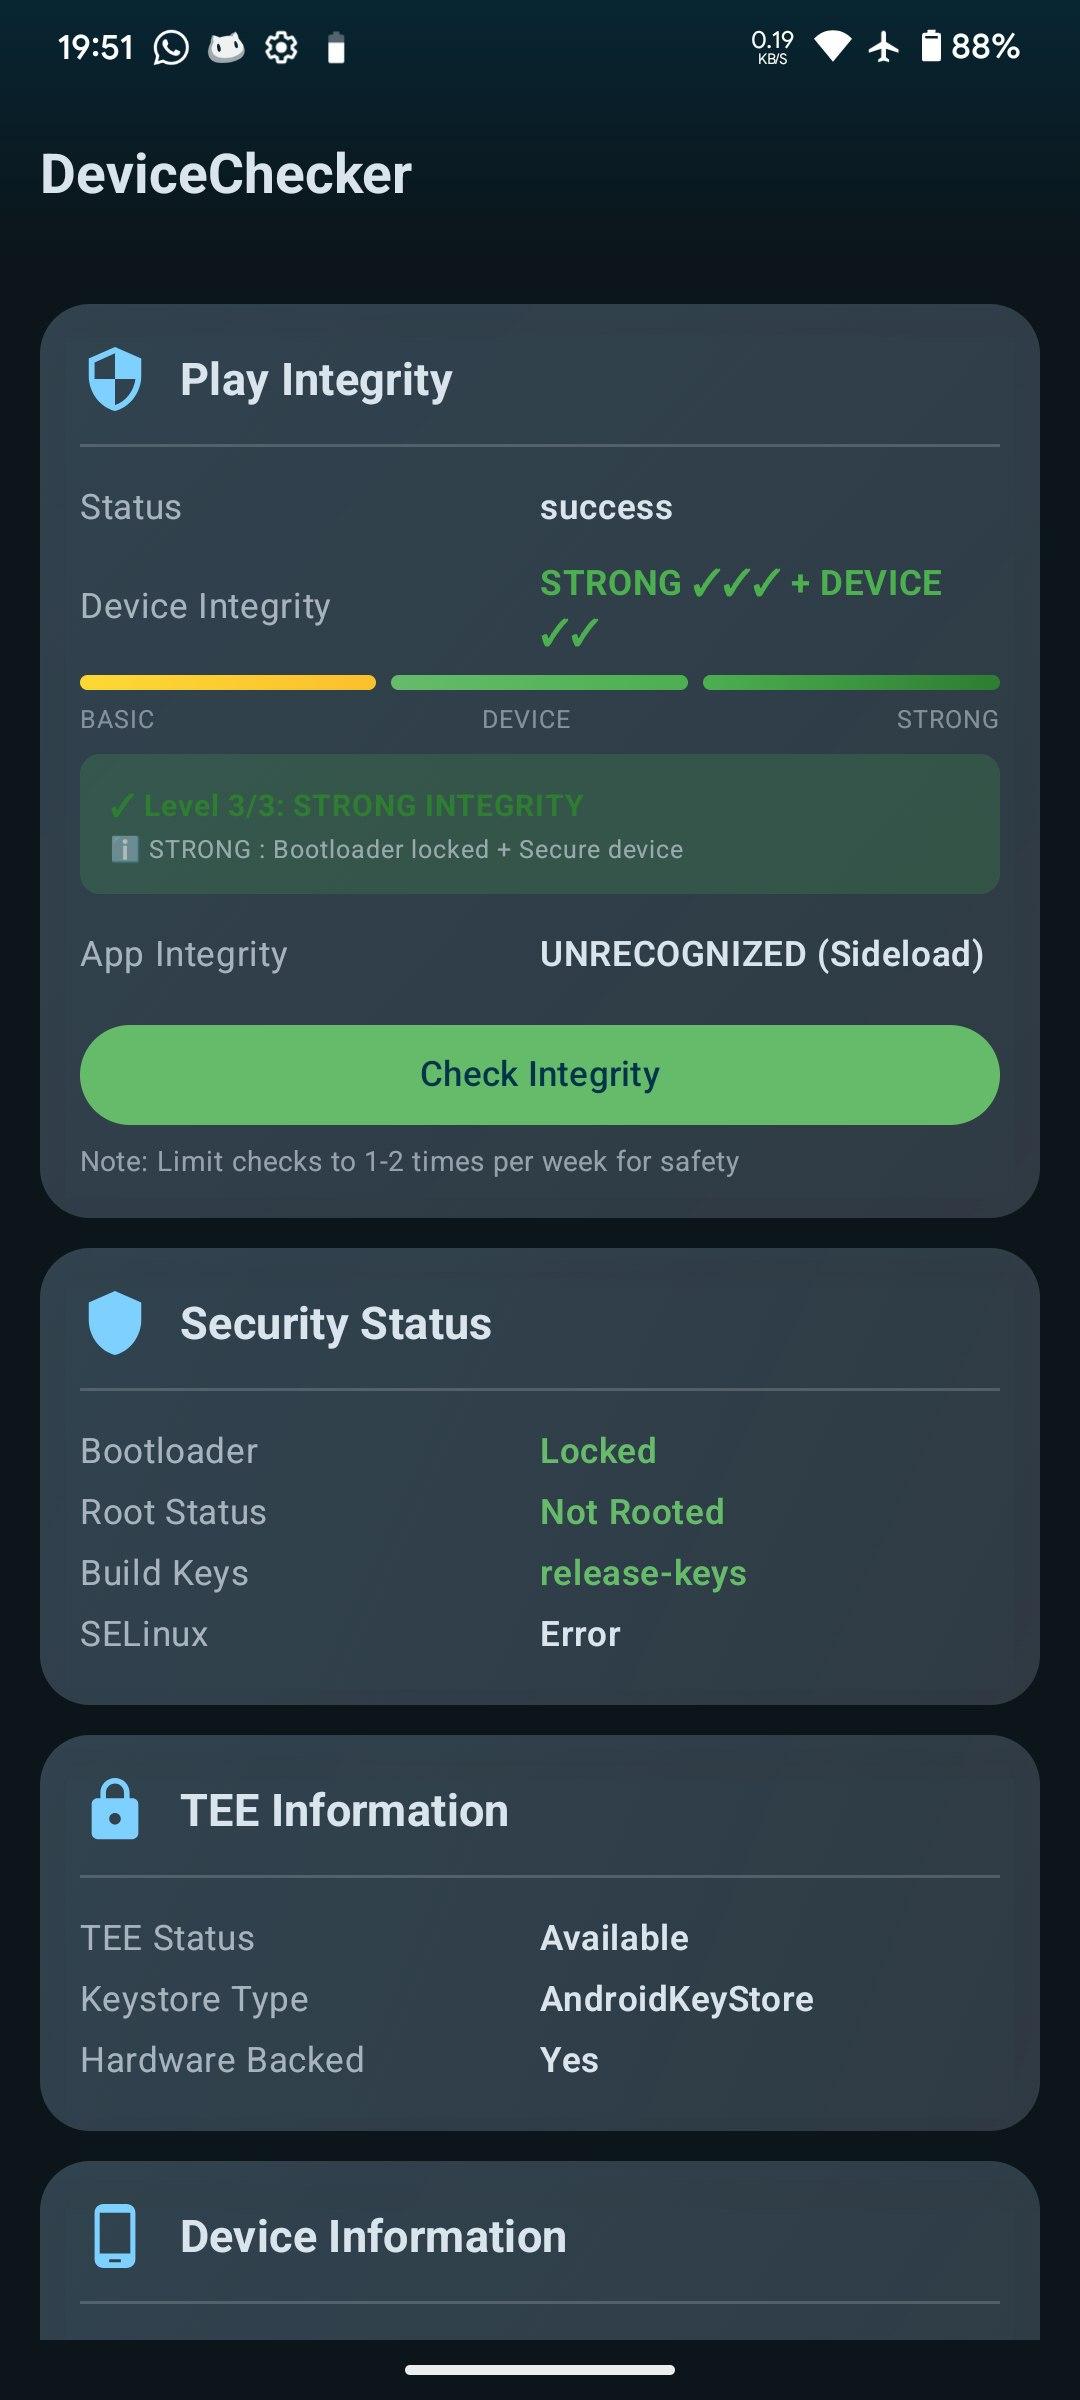Tap the Locked bootloader value

click(598, 1451)
